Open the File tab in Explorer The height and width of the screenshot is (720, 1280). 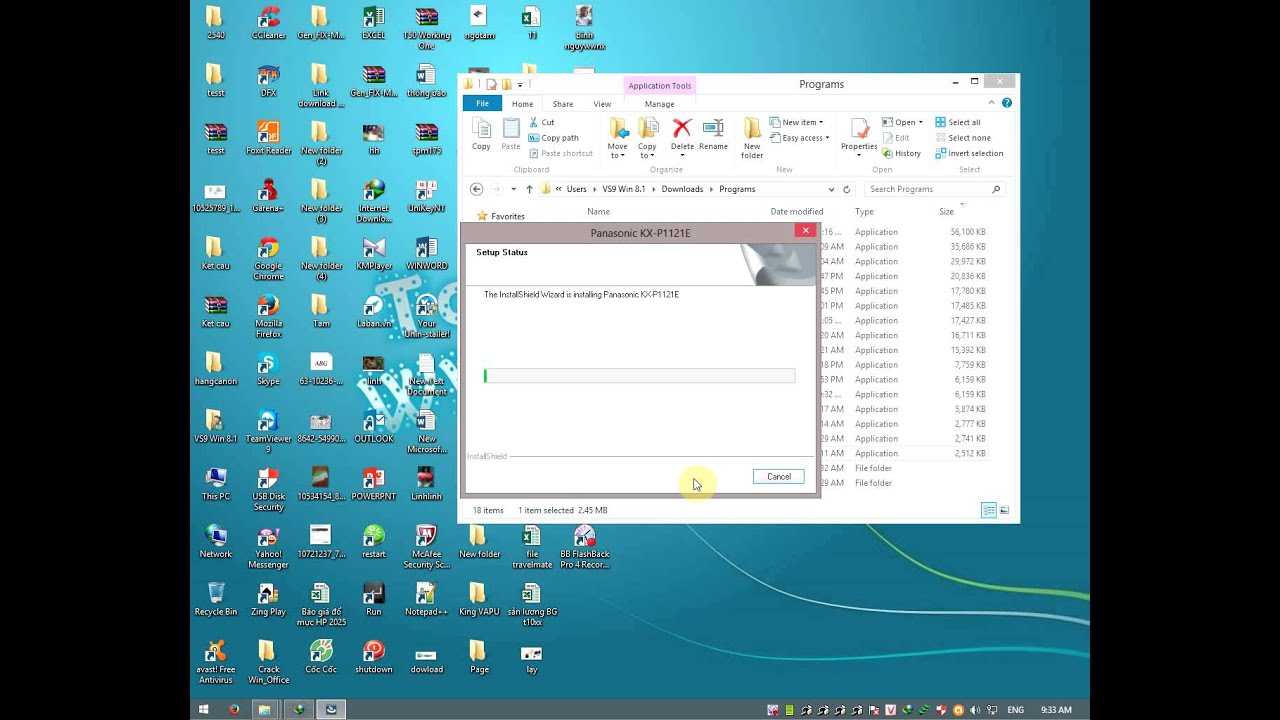coord(482,103)
